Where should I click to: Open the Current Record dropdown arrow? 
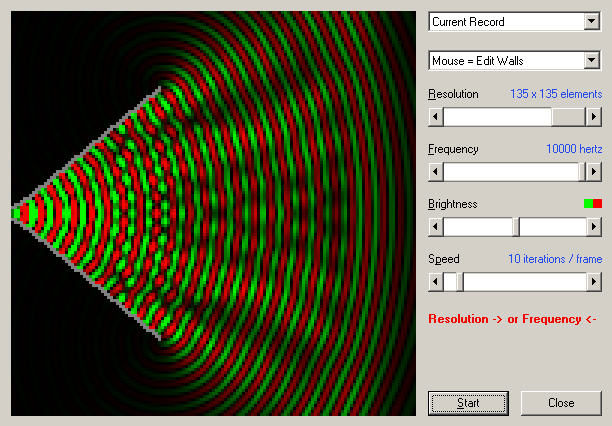click(x=592, y=21)
